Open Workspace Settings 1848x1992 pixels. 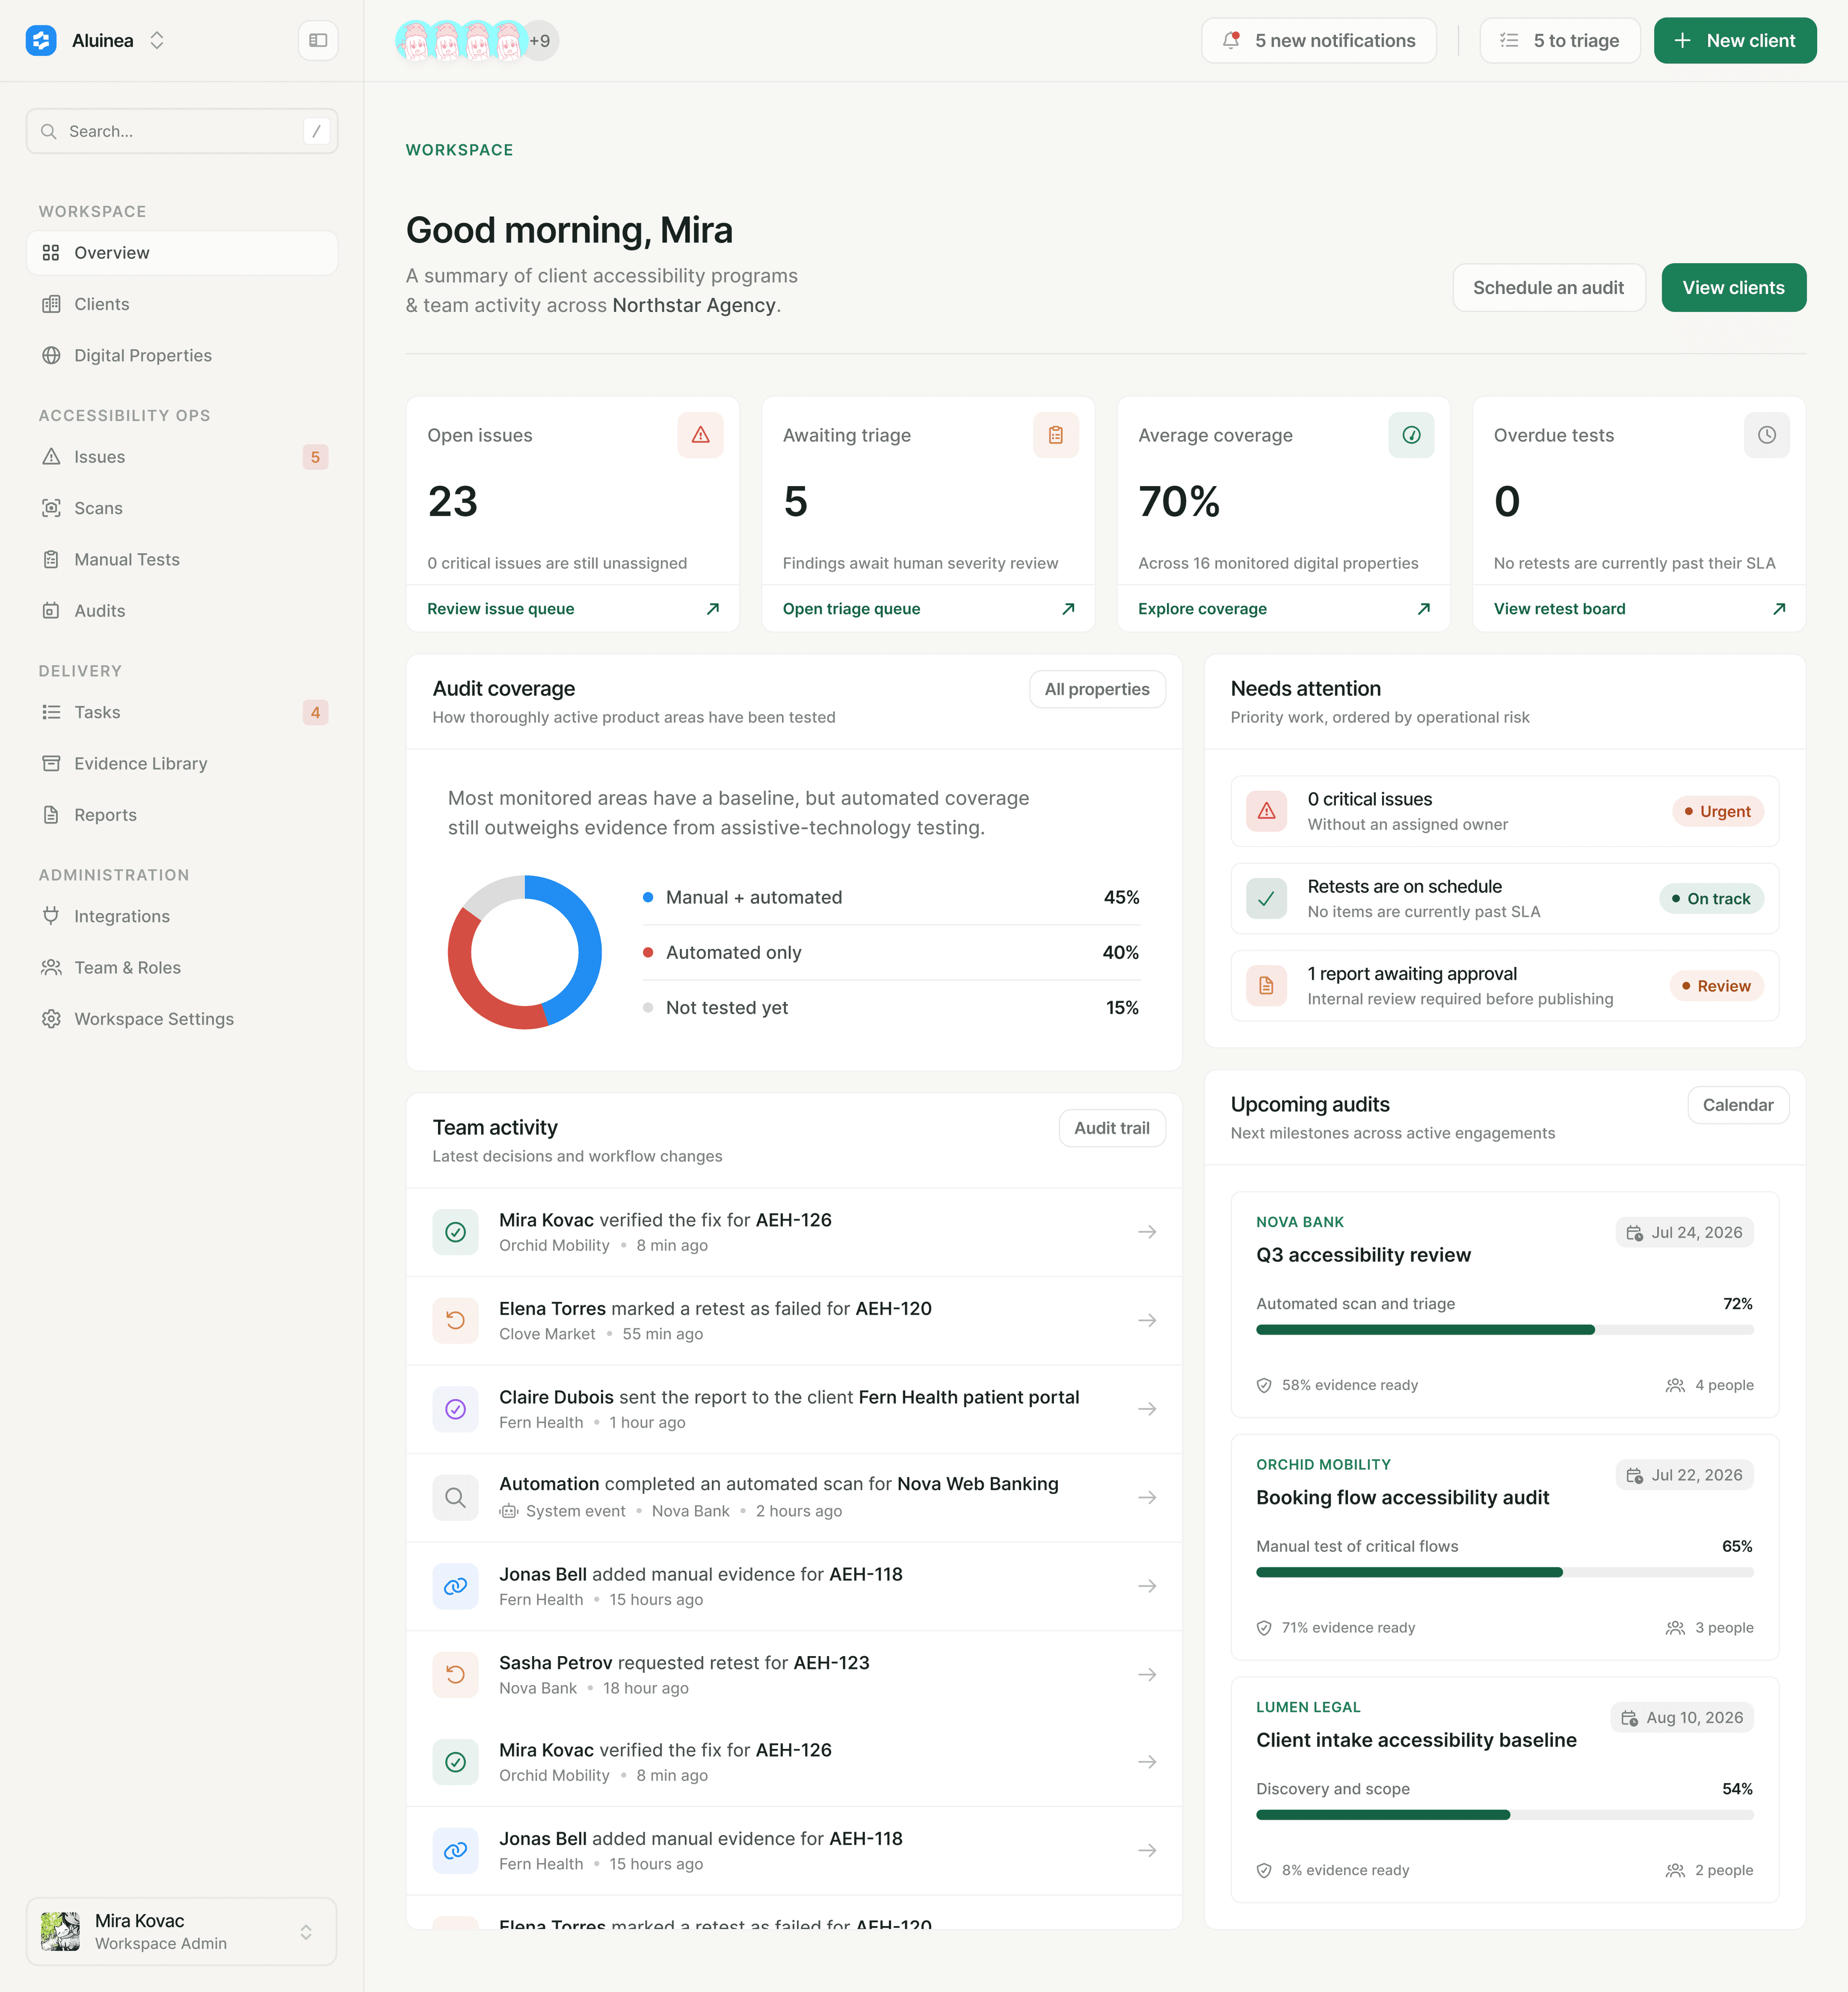click(x=181, y=1019)
